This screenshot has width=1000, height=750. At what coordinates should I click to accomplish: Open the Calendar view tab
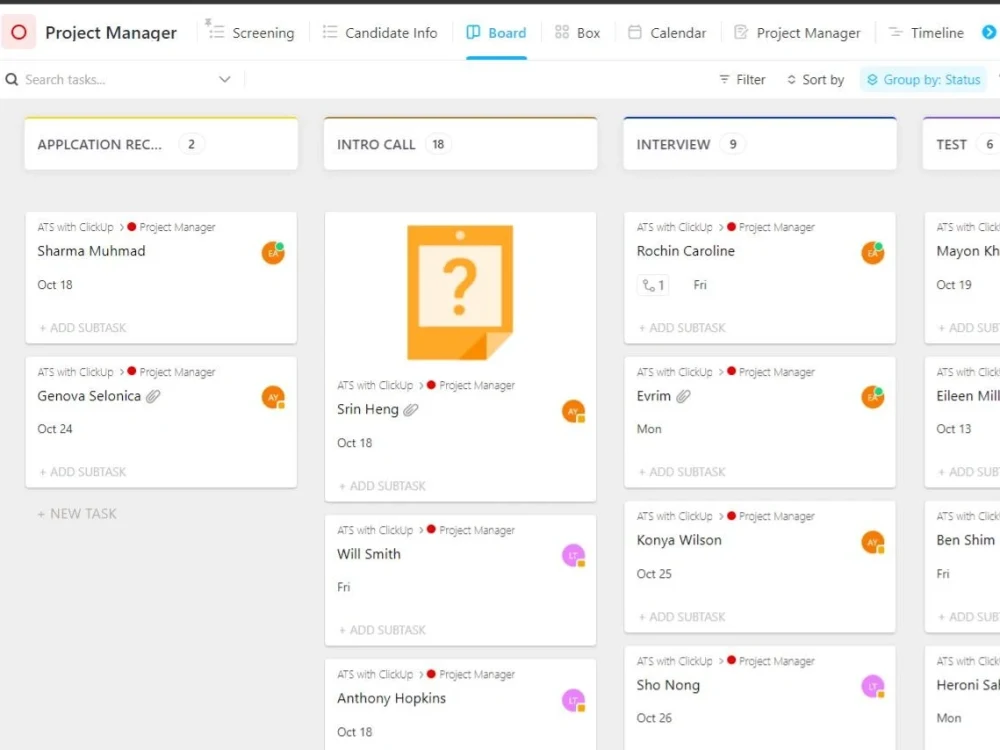(667, 33)
